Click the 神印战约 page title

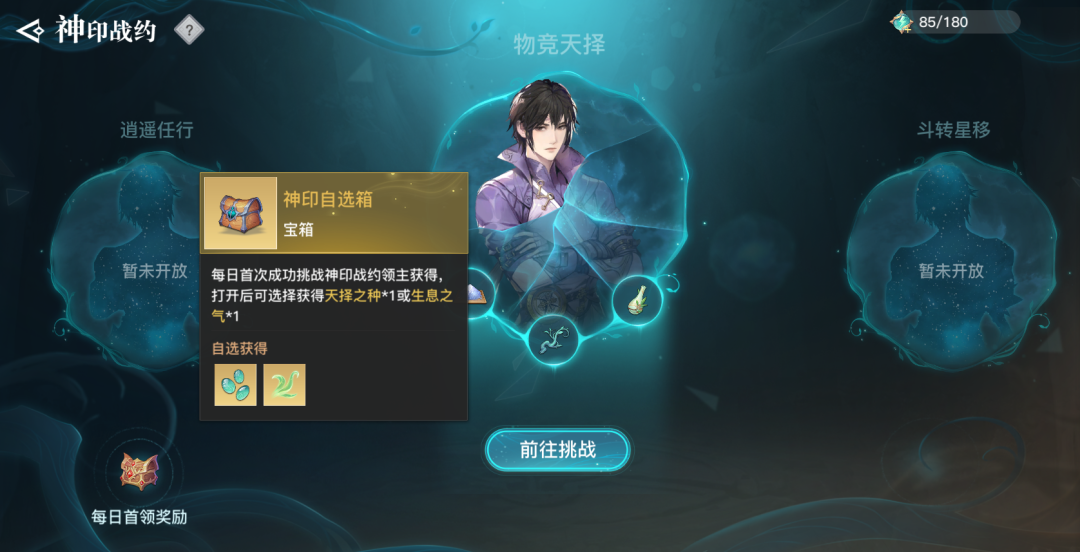tap(106, 31)
